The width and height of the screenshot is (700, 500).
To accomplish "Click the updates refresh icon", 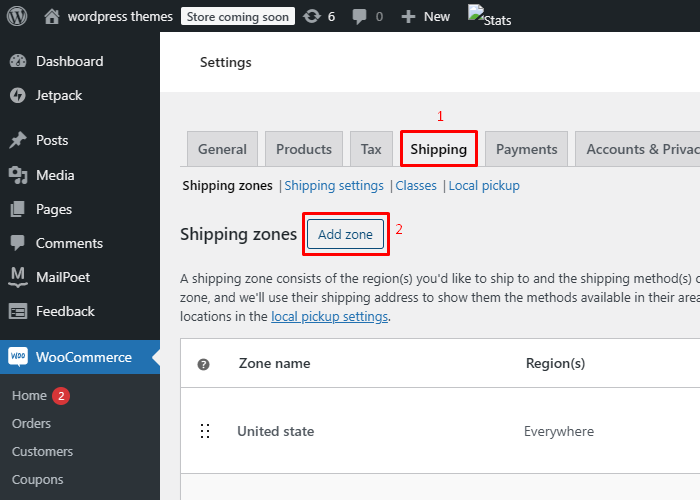I will [312, 16].
